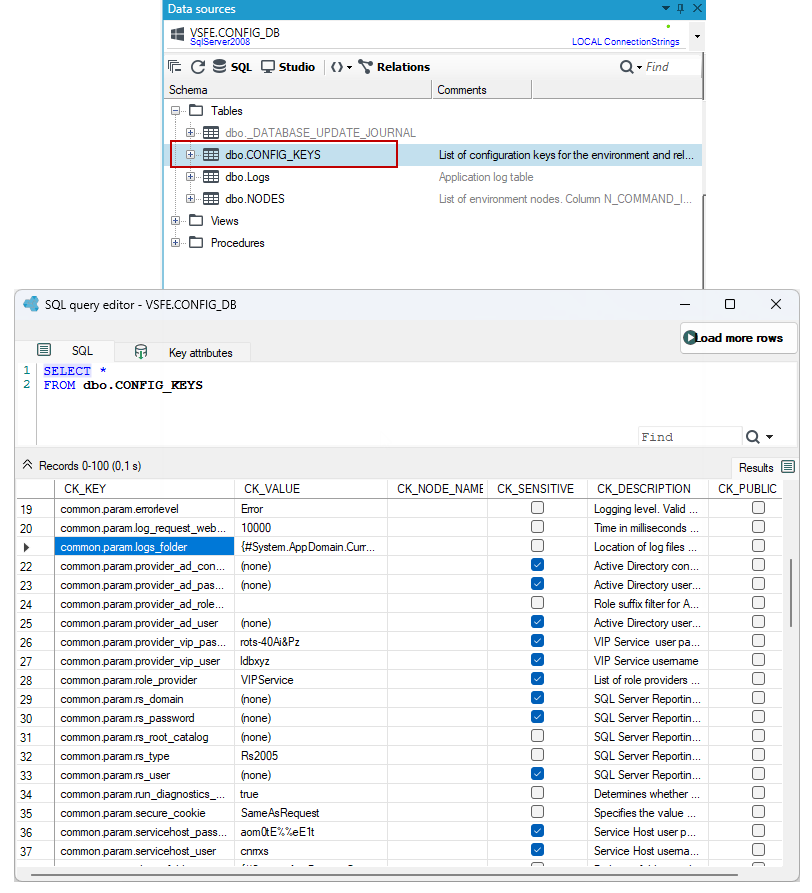812x893 pixels.
Task: Click the magnifier icon in Data sources toolbar
Action: (626, 67)
